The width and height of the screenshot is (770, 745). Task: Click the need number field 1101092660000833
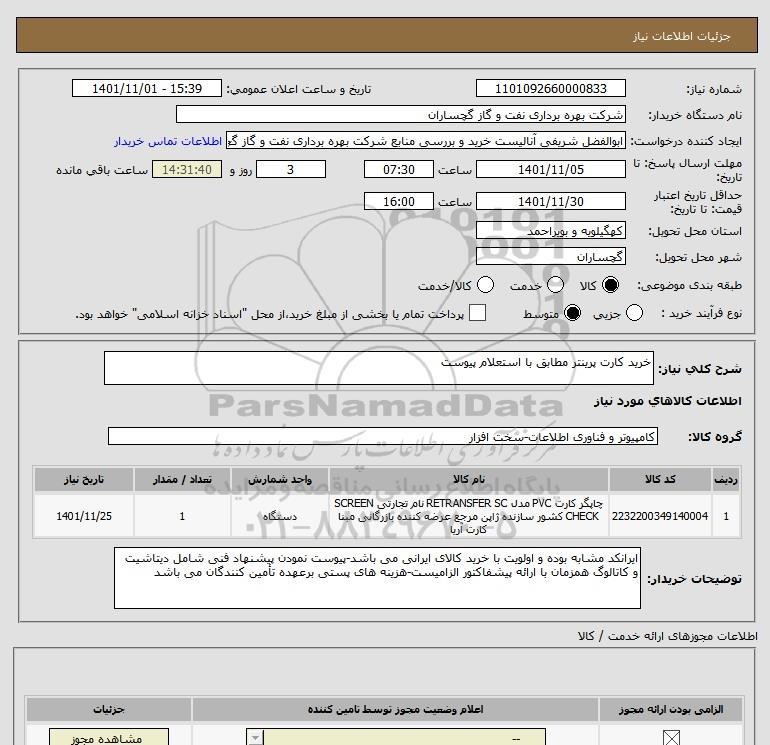550,88
